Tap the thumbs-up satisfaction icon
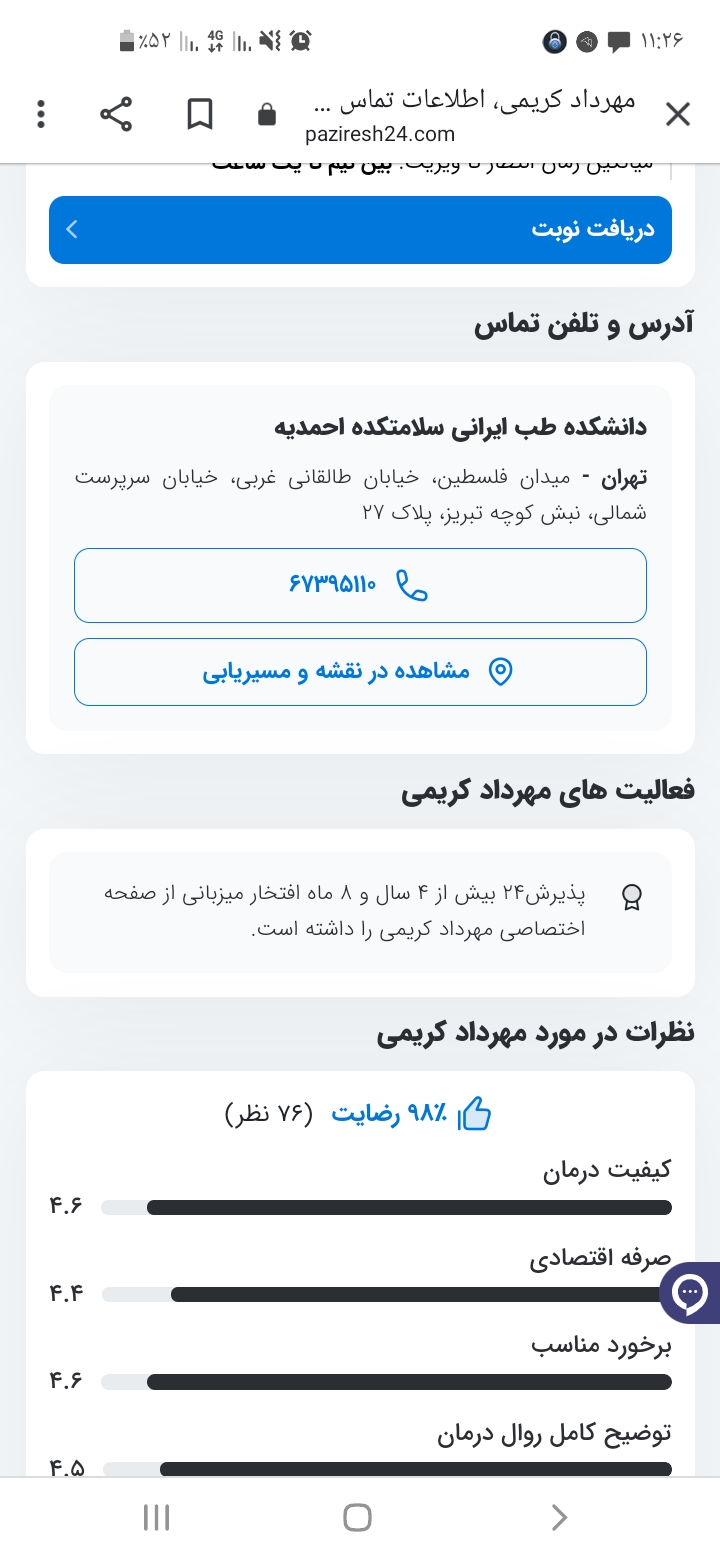Screen dimensions: 720x1560 point(474,1114)
